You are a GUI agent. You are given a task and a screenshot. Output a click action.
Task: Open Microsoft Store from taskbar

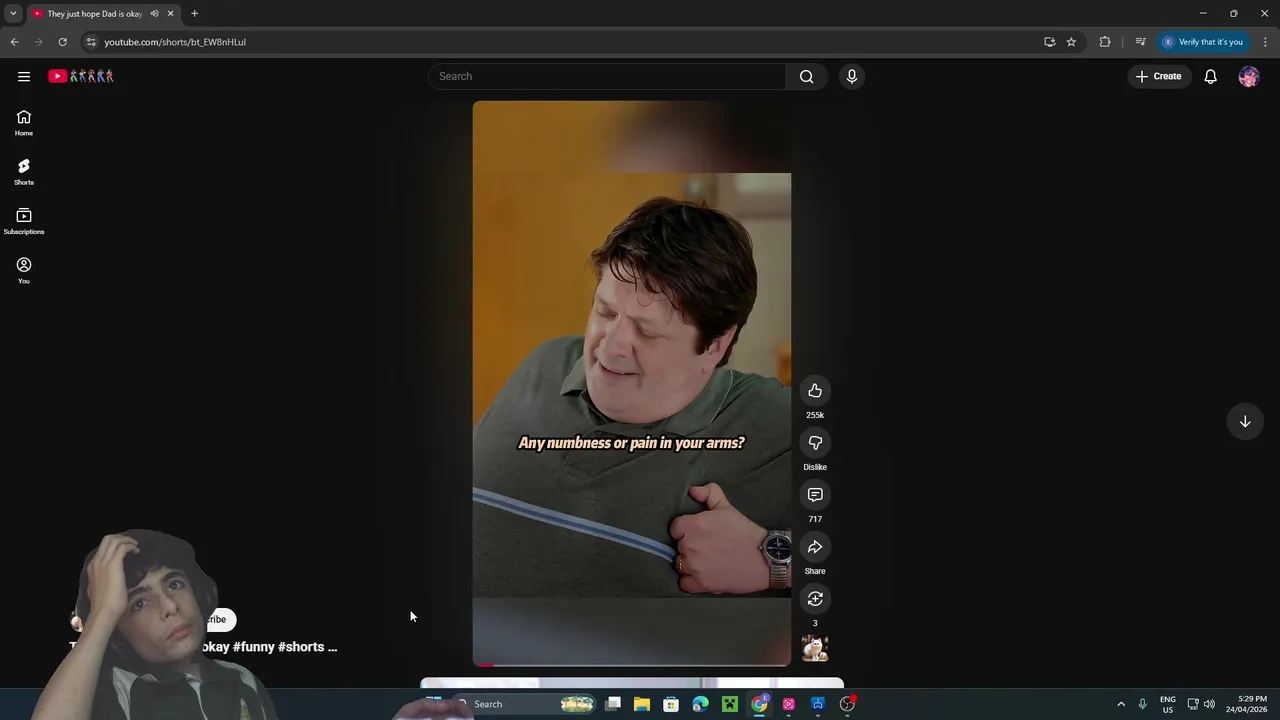(671, 704)
